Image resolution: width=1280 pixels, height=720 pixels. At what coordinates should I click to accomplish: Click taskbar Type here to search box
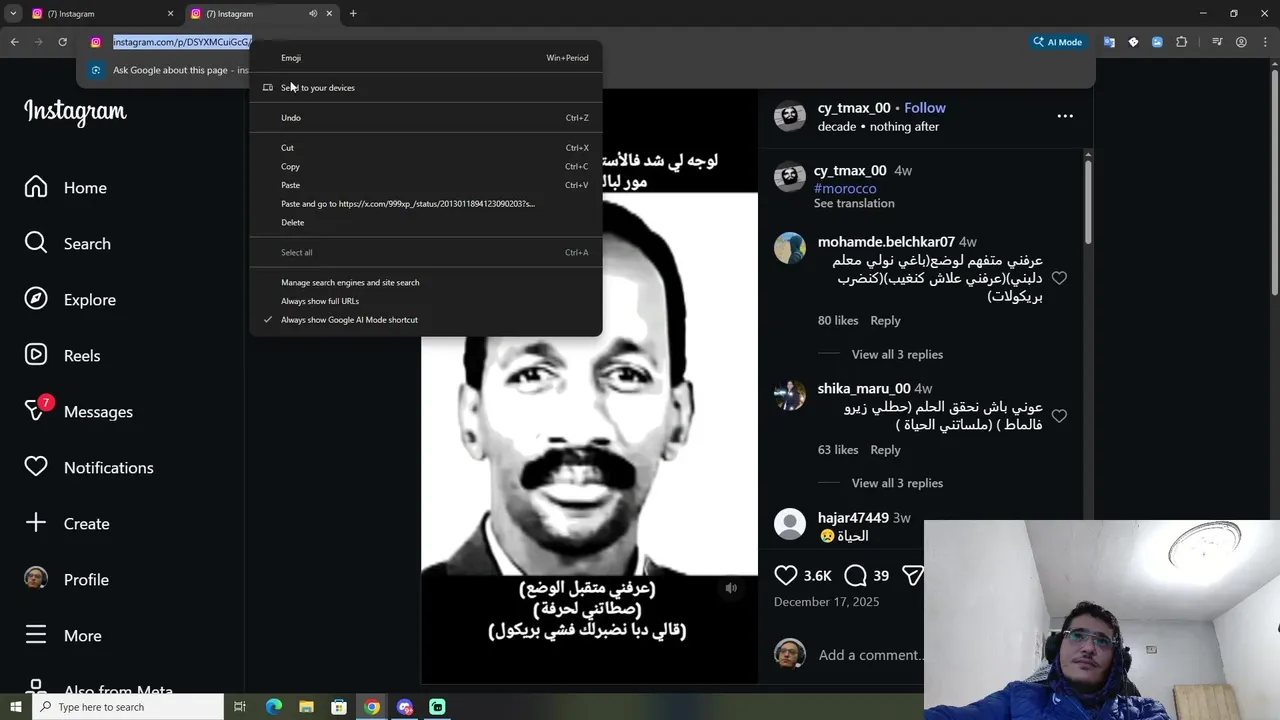(128, 707)
